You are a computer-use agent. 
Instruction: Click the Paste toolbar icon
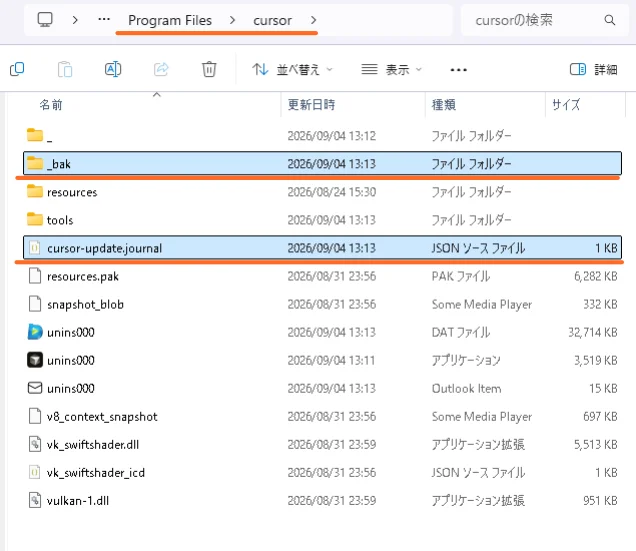(65, 69)
